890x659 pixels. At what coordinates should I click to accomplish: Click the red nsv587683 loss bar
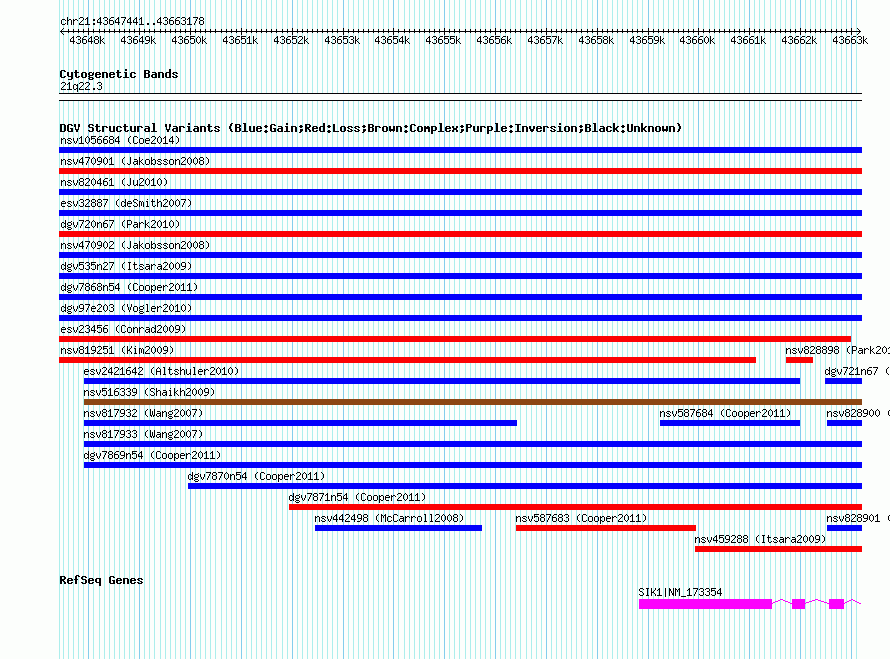(606, 528)
